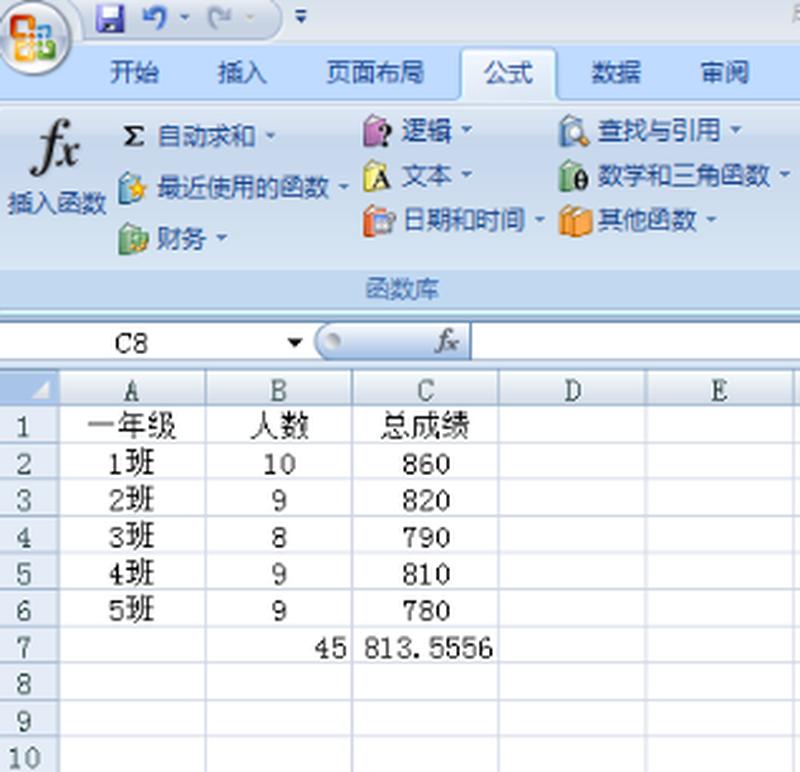Click the 最近使用的函数 star book icon
Image resolution: width=800 pixels, height=772 pixels.
click(x=133, y=188)
